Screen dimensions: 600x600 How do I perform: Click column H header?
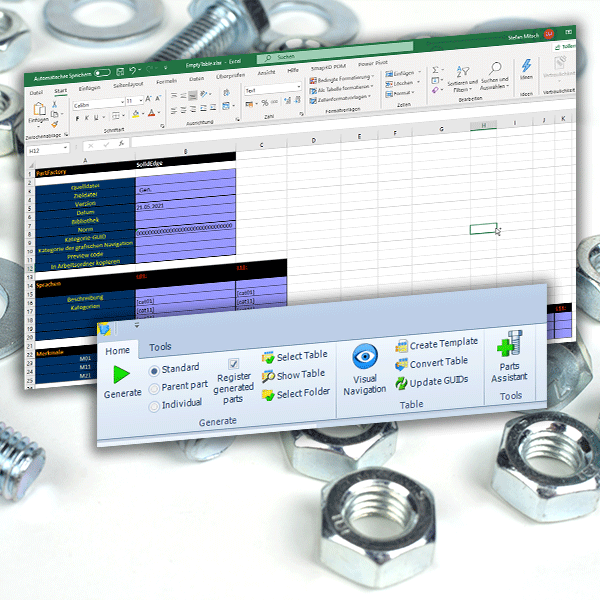tap(483, 126)
